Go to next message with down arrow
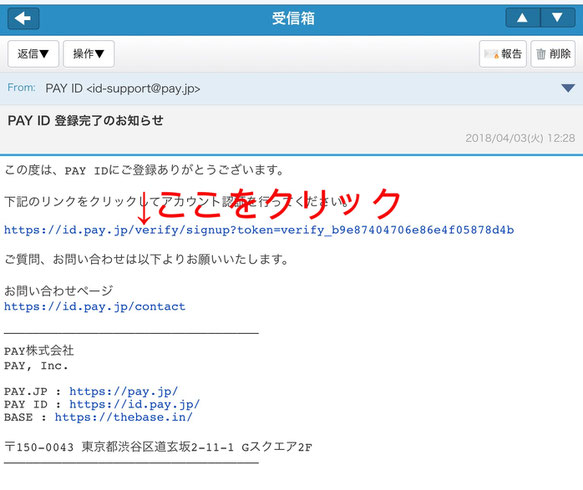This screenshot has width=583, height=490. (x=557, y=18)
